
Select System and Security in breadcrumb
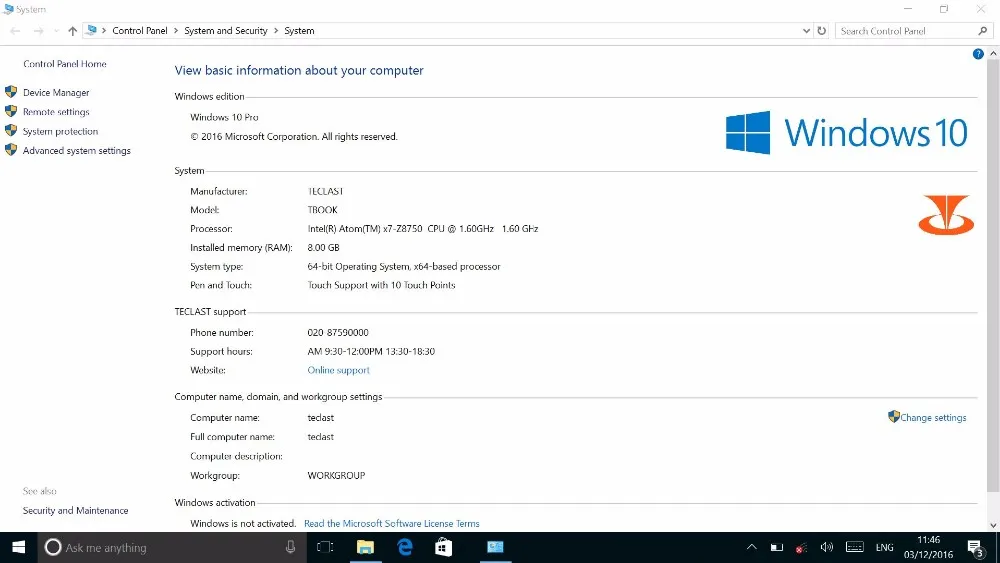coord(226,31)
